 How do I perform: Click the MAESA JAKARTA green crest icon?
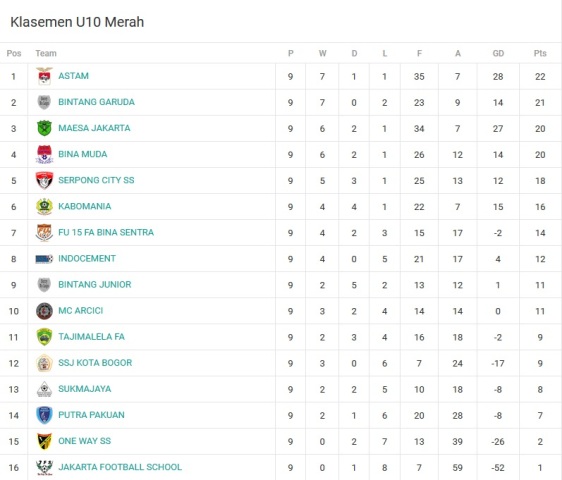[44, 128]
